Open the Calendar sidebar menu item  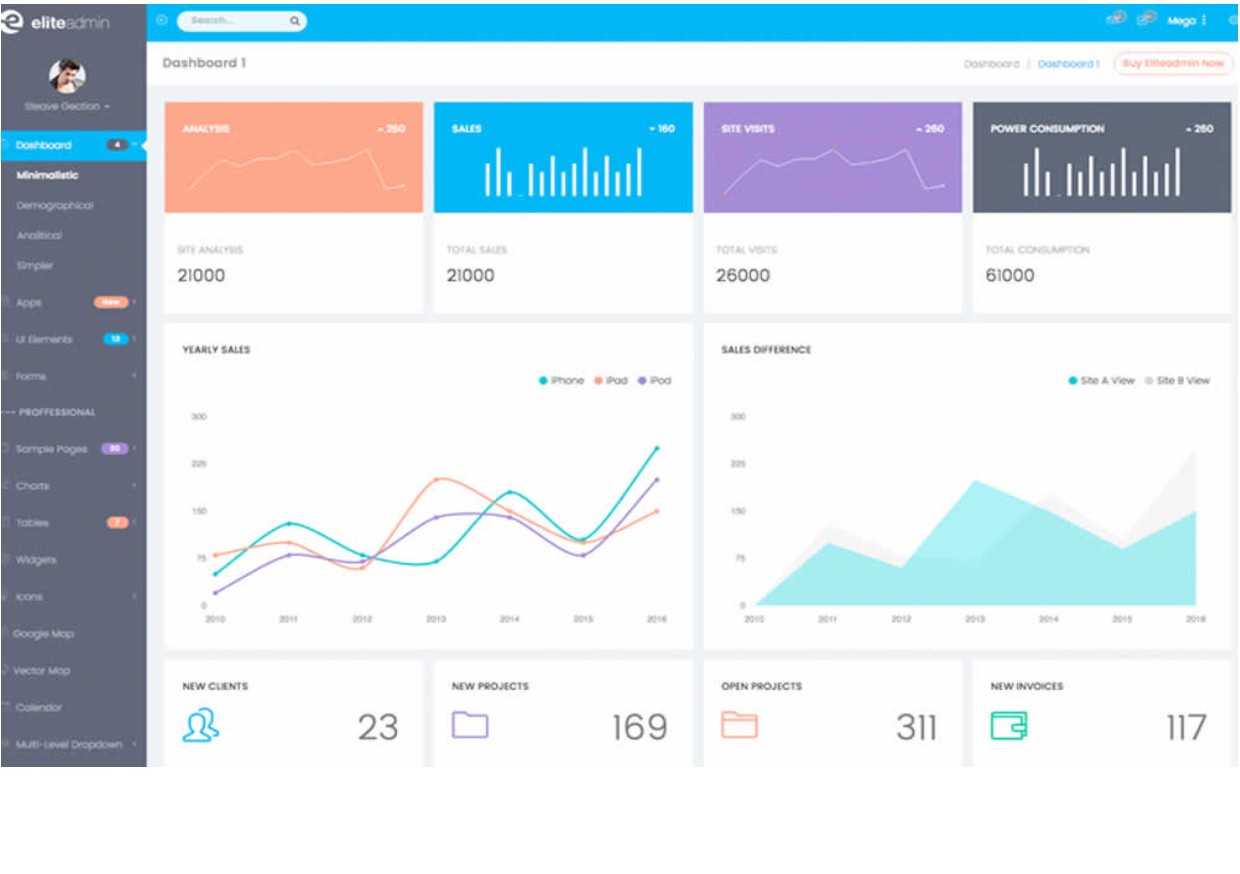point(39,708)
